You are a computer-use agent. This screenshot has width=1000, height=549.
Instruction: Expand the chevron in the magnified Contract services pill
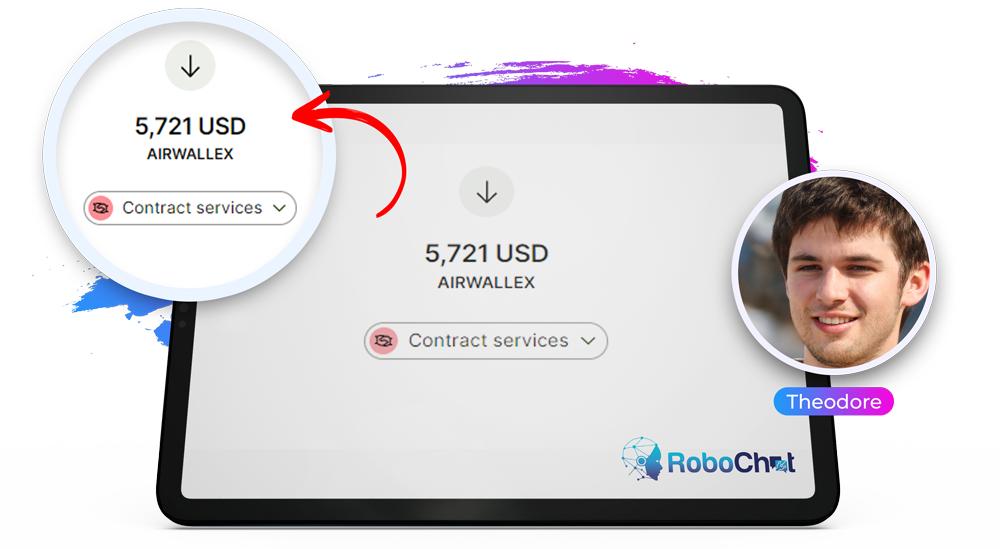pos(279,208)
